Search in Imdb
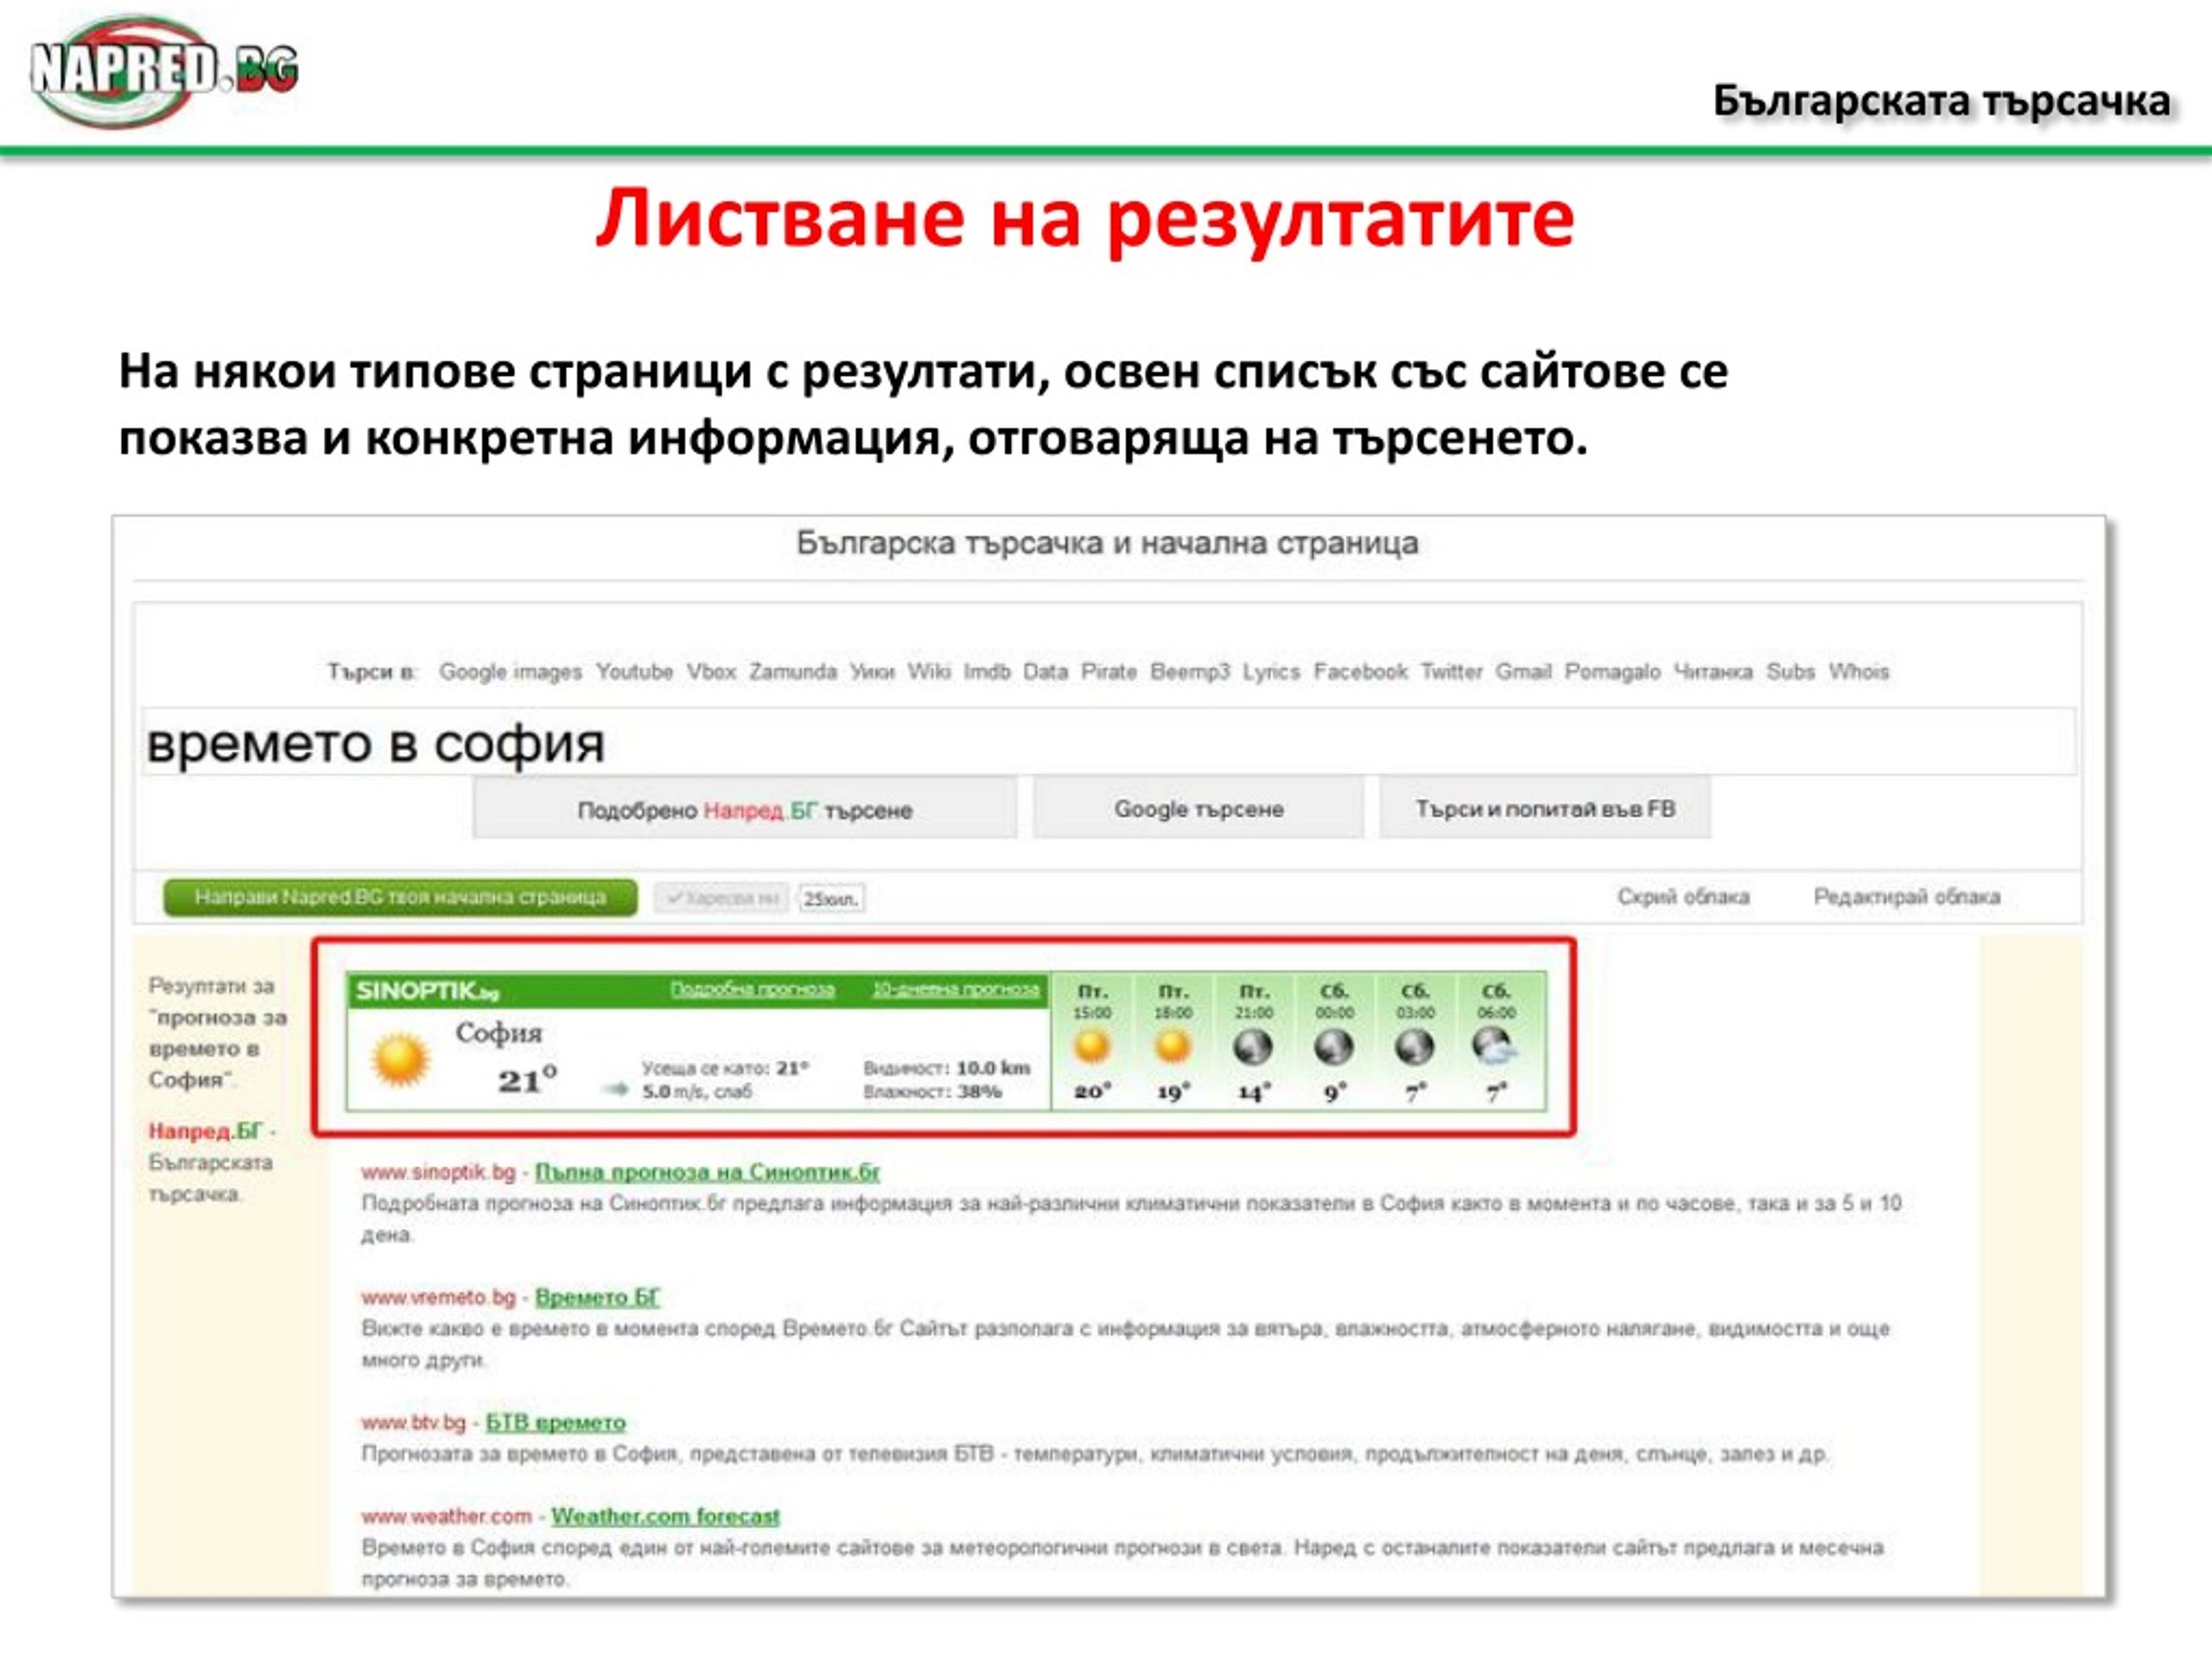 coord(987,671)
